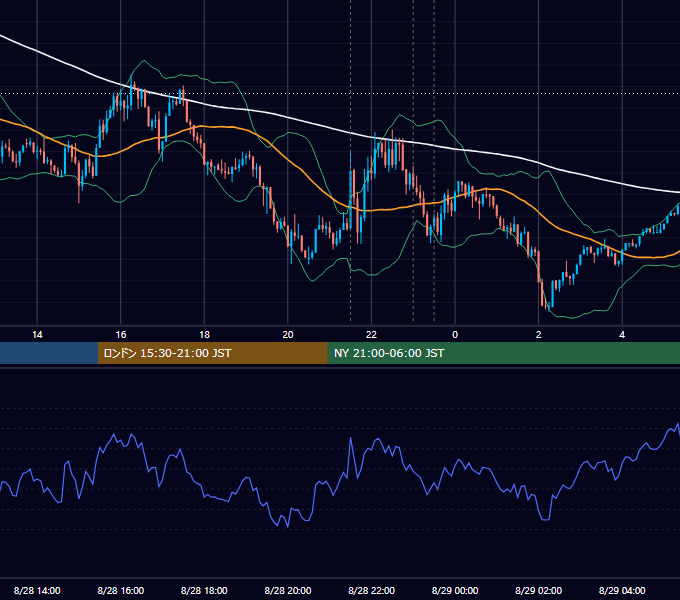This screenshot has height=600, width=680.
Task: Click the 8/29 02:00 date label
Action: (539, 590)
